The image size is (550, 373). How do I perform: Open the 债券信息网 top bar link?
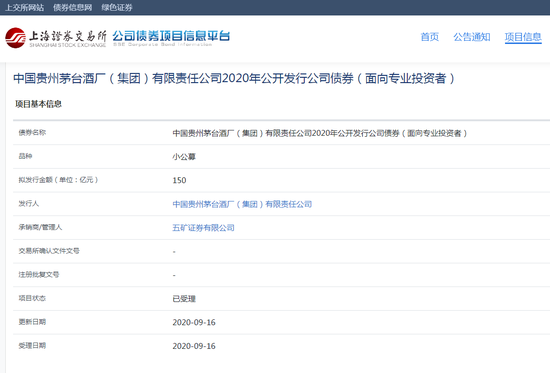[x=73, y=7]
